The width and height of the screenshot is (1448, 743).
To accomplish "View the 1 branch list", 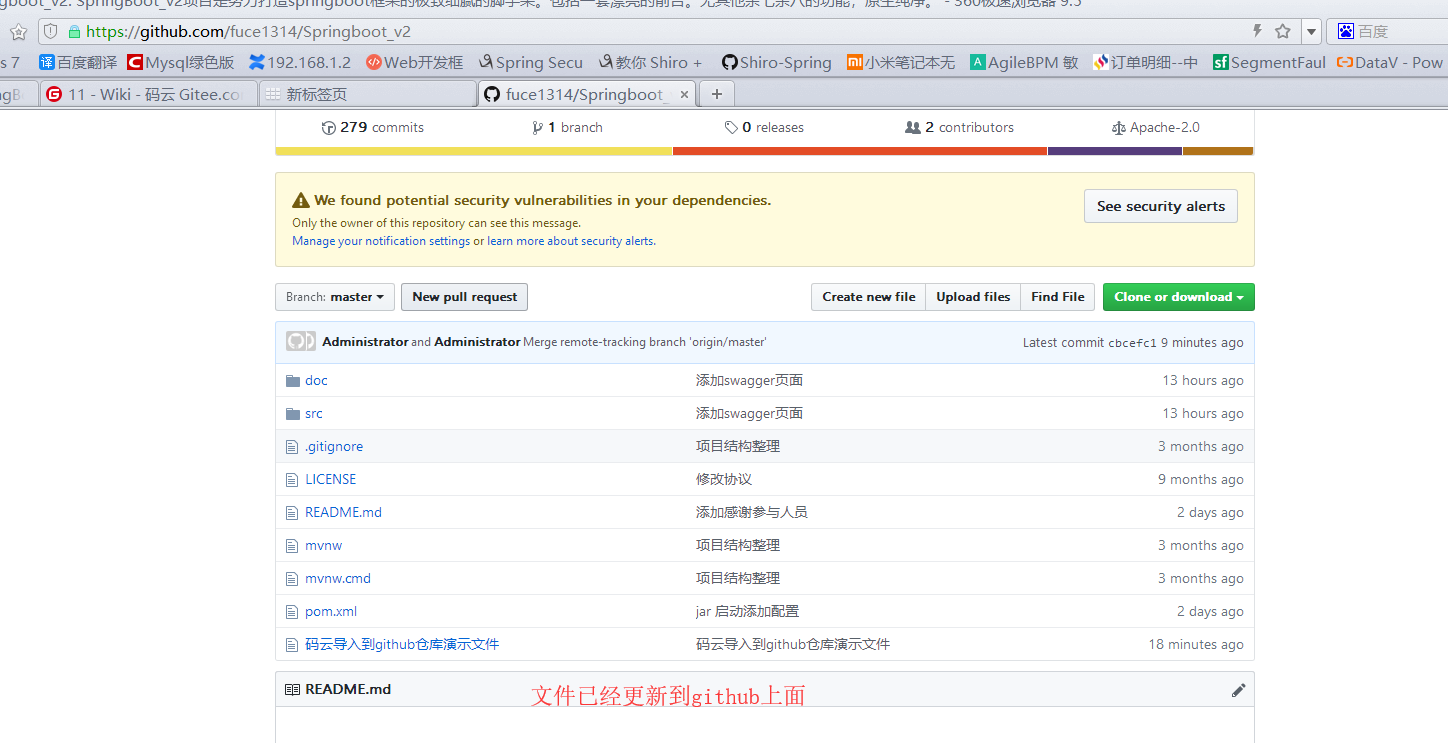I will coord(568,127).
